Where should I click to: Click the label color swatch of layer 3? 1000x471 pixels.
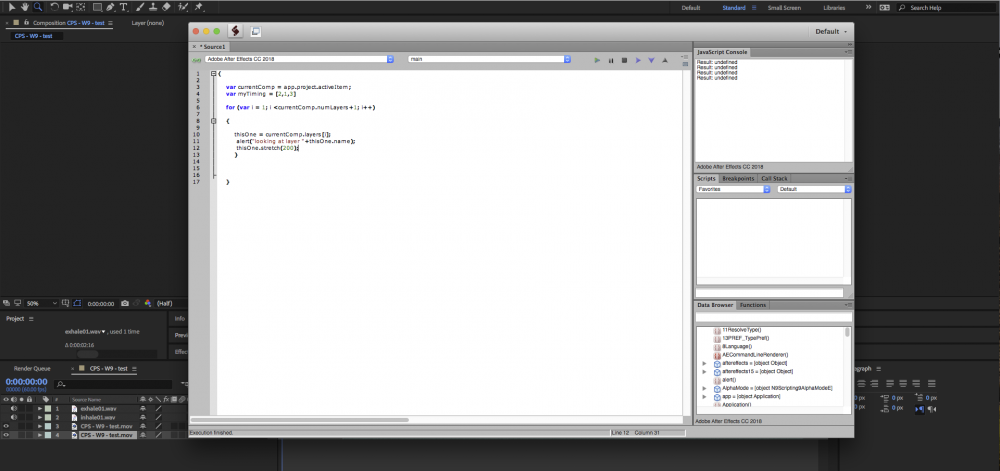[x=47, y=426]
